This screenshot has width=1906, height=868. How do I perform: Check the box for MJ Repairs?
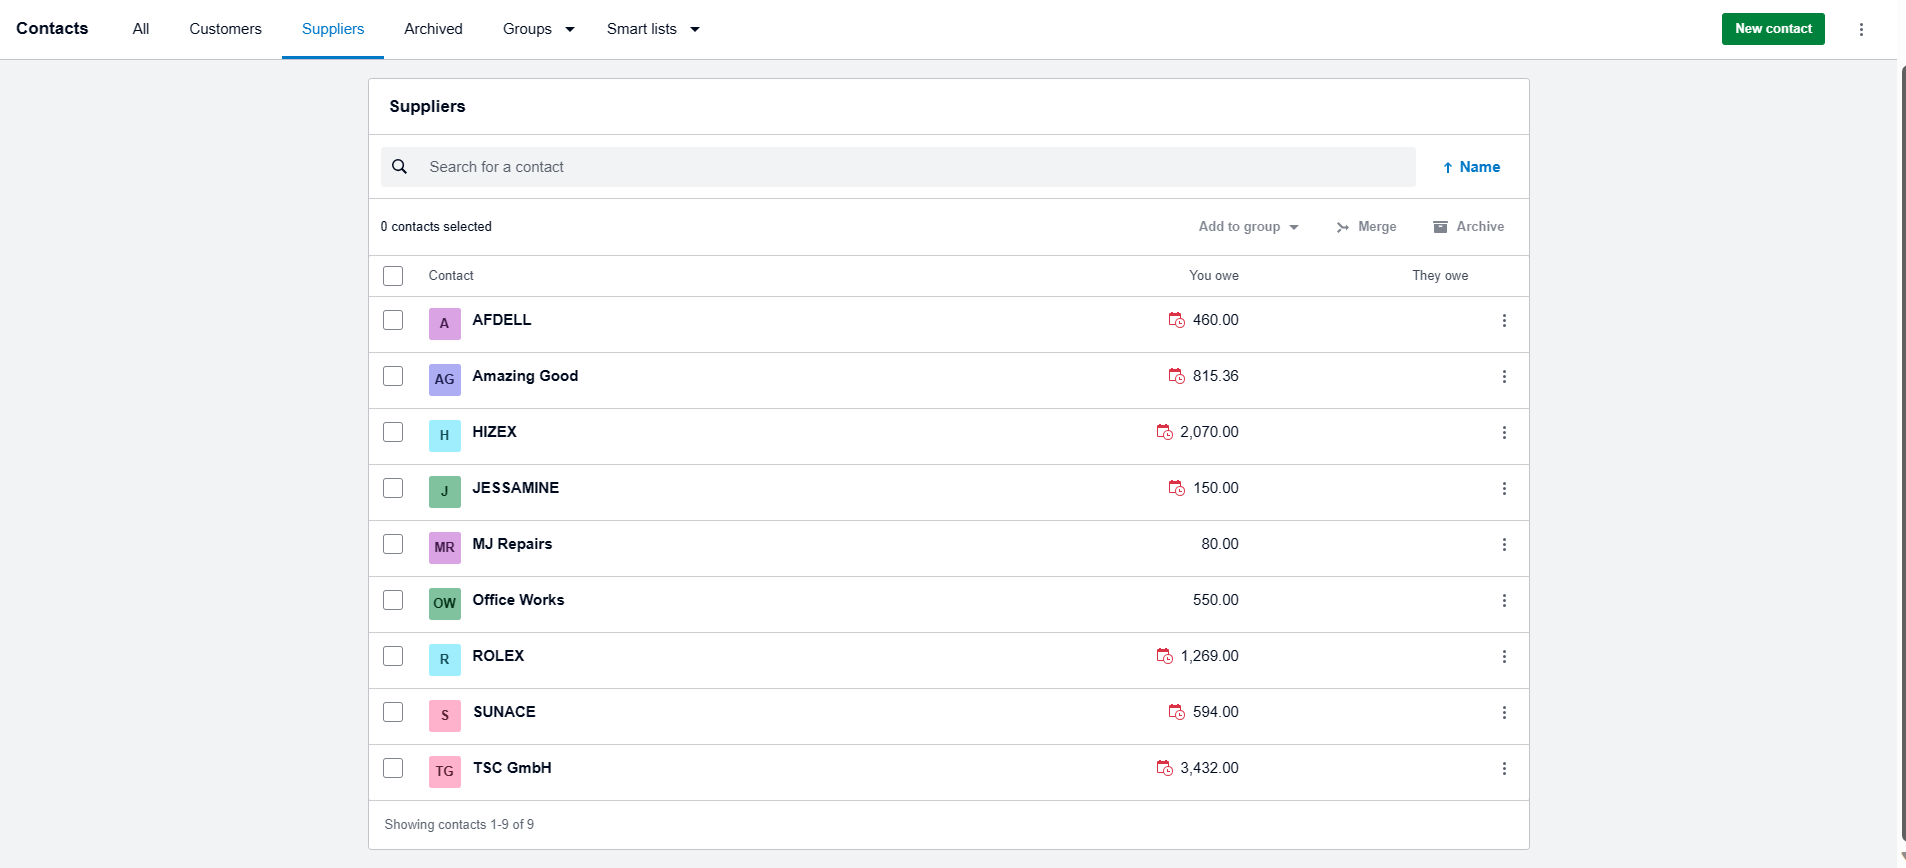click(x=393, y=544)
